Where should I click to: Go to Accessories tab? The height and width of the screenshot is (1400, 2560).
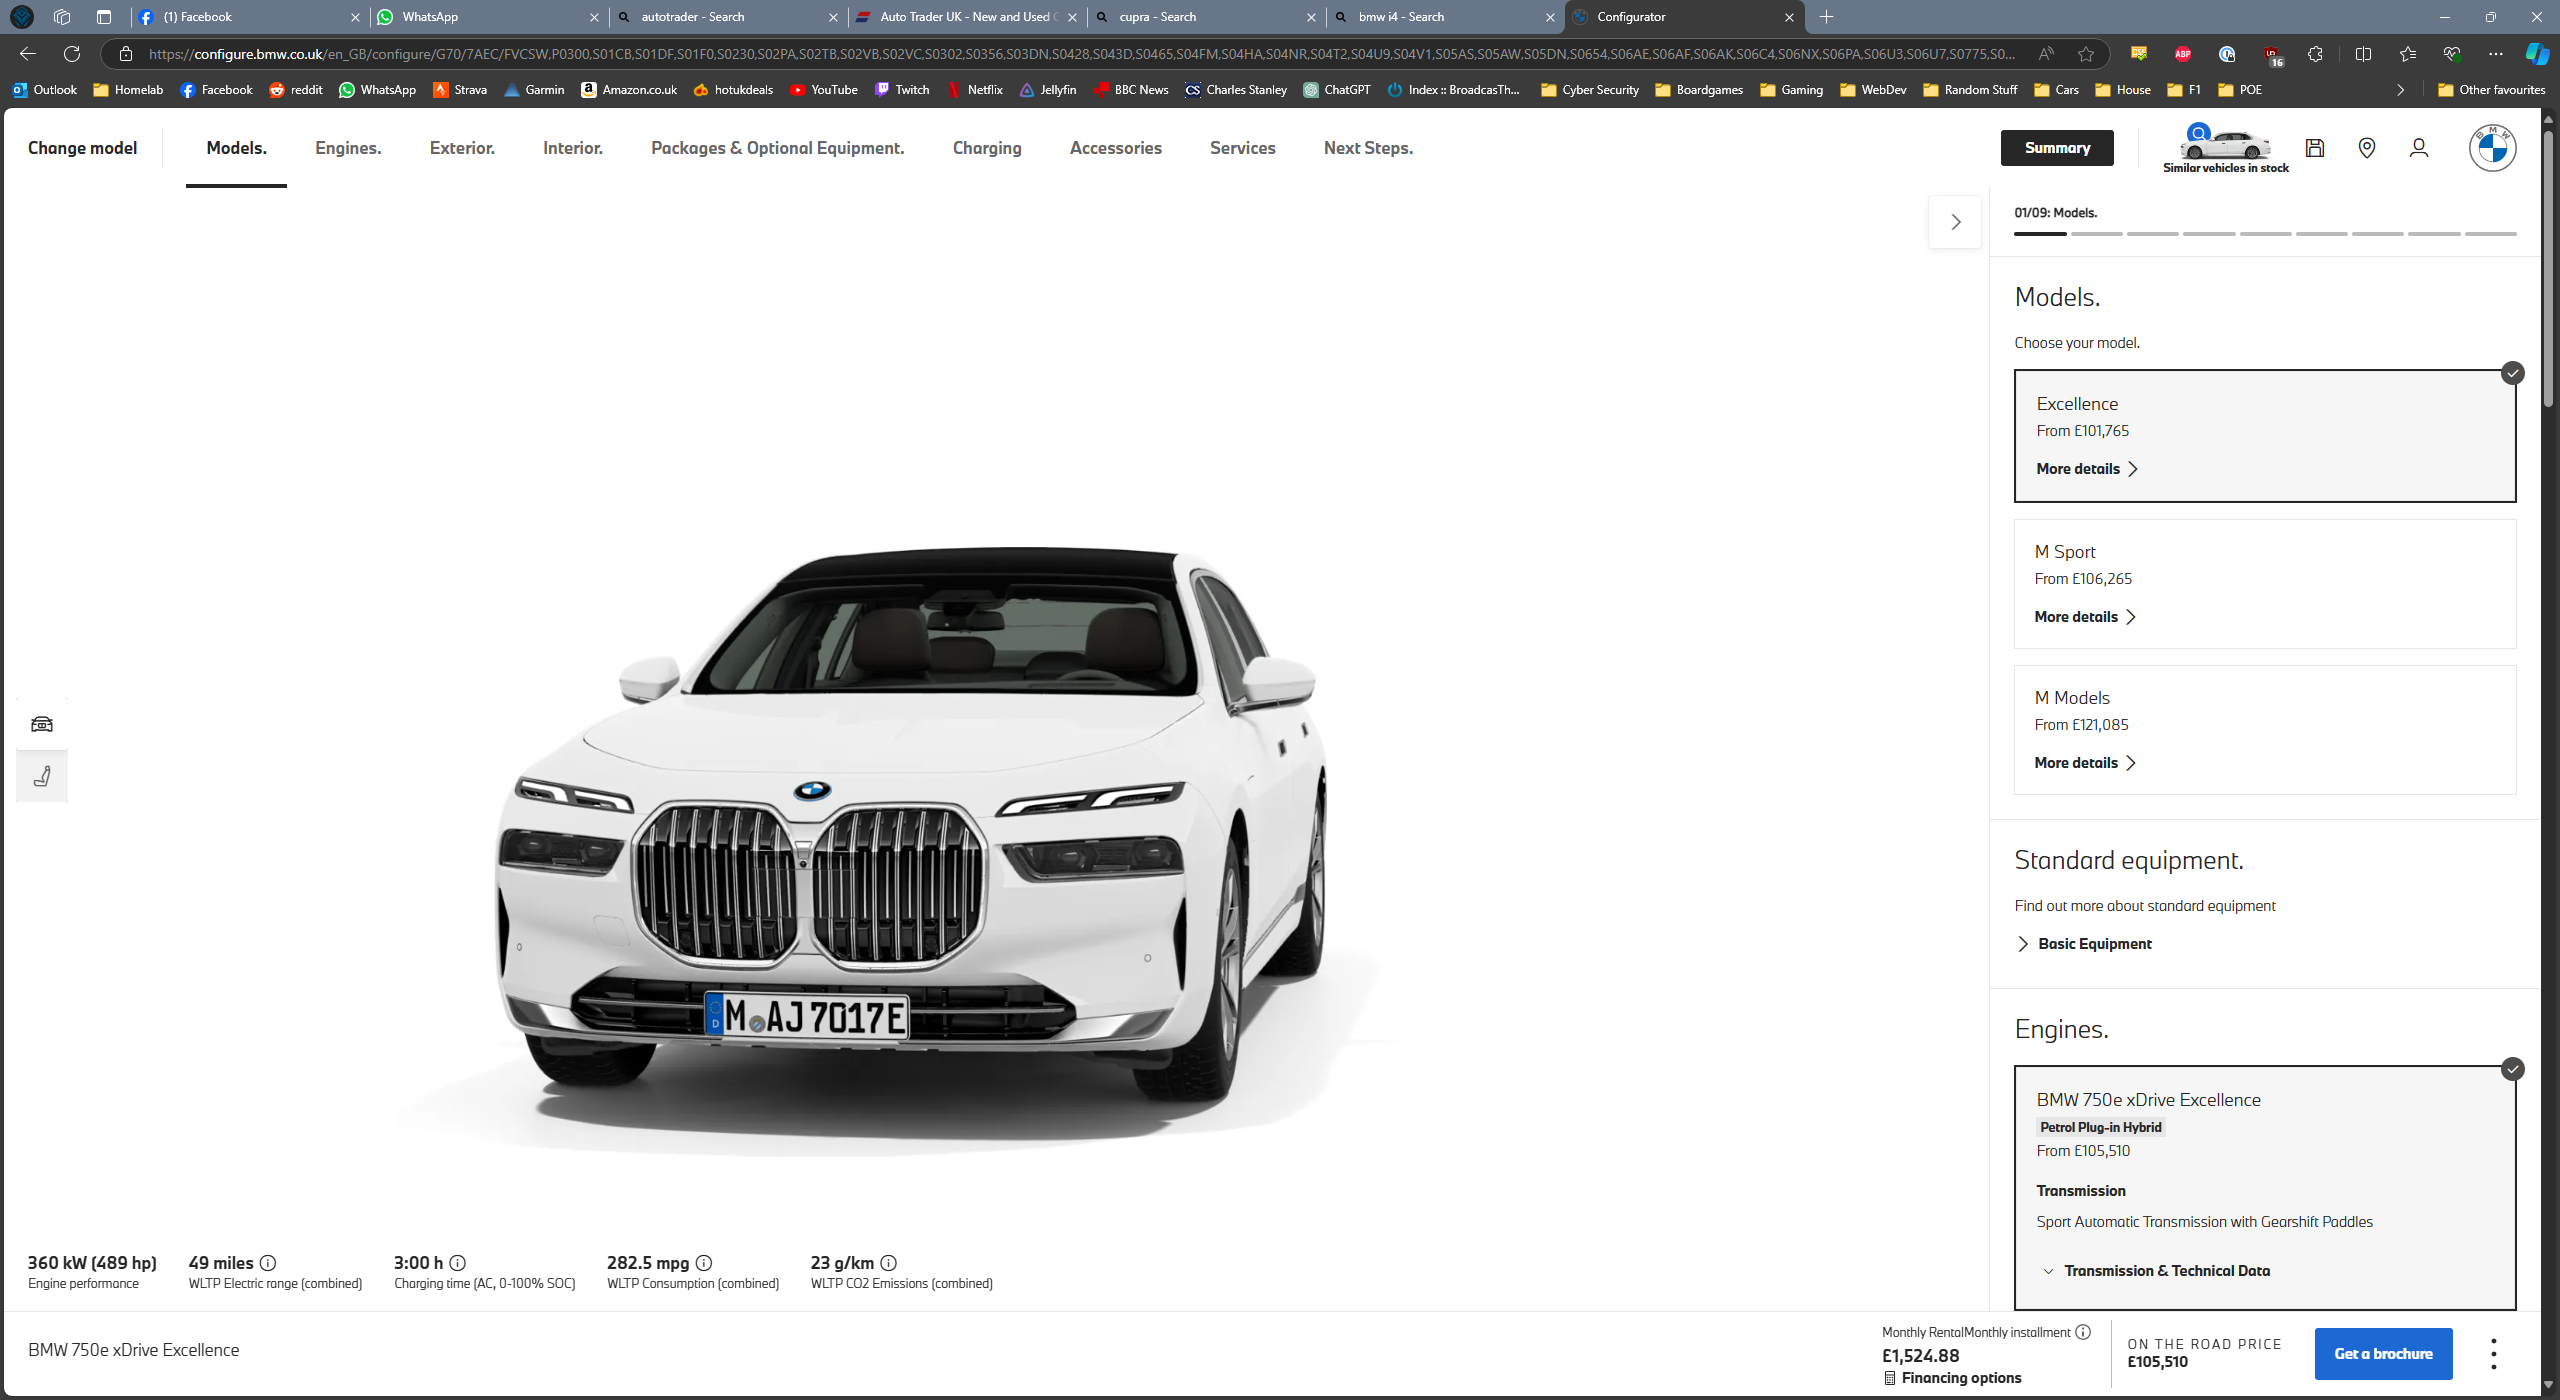tap(1116, 148)
